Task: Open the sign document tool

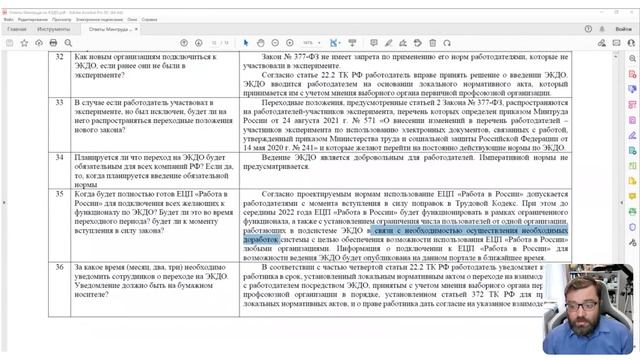Action: click(x=403, y=43)
